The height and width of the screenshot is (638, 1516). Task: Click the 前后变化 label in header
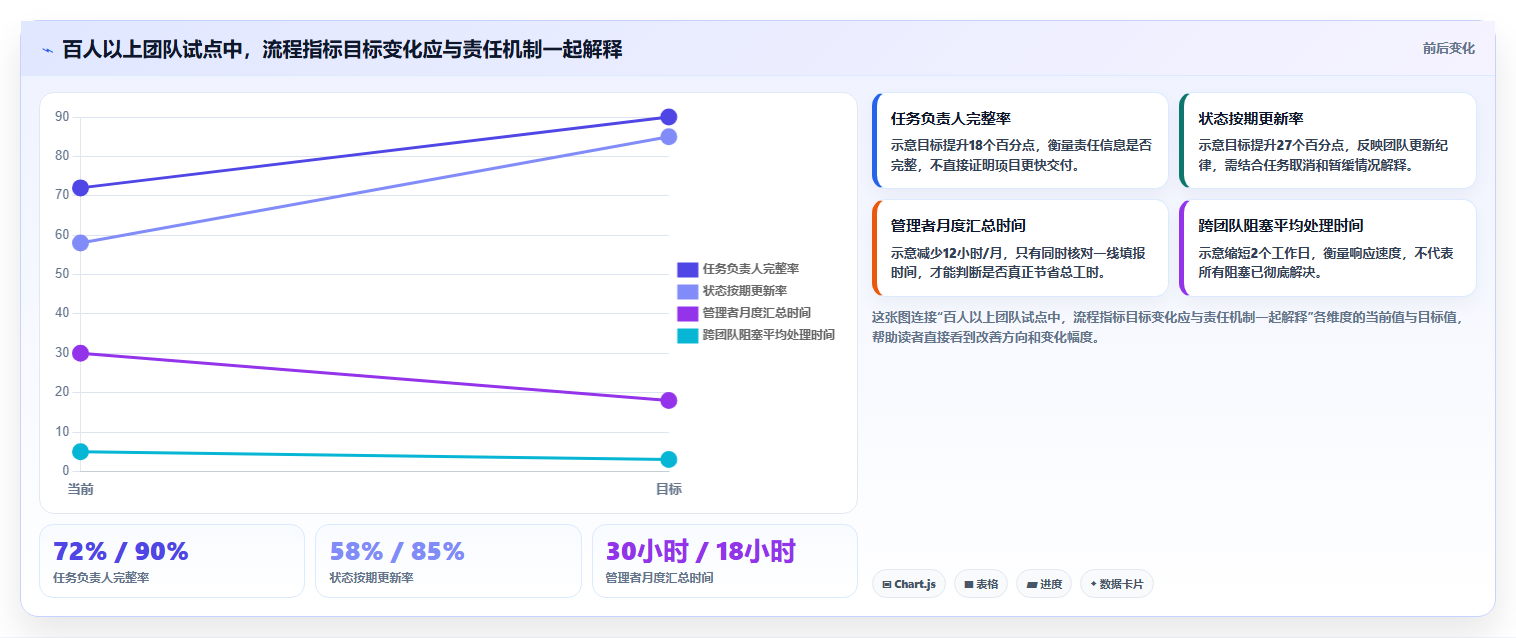point(1448,49)
